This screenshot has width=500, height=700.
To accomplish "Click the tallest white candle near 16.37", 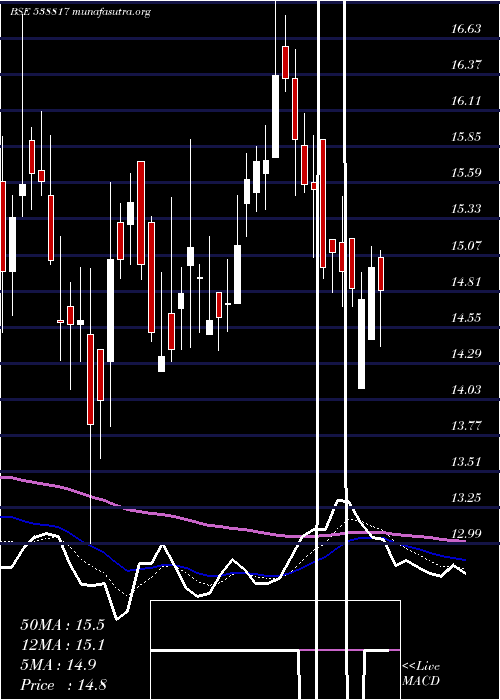I will click(275, 116).
